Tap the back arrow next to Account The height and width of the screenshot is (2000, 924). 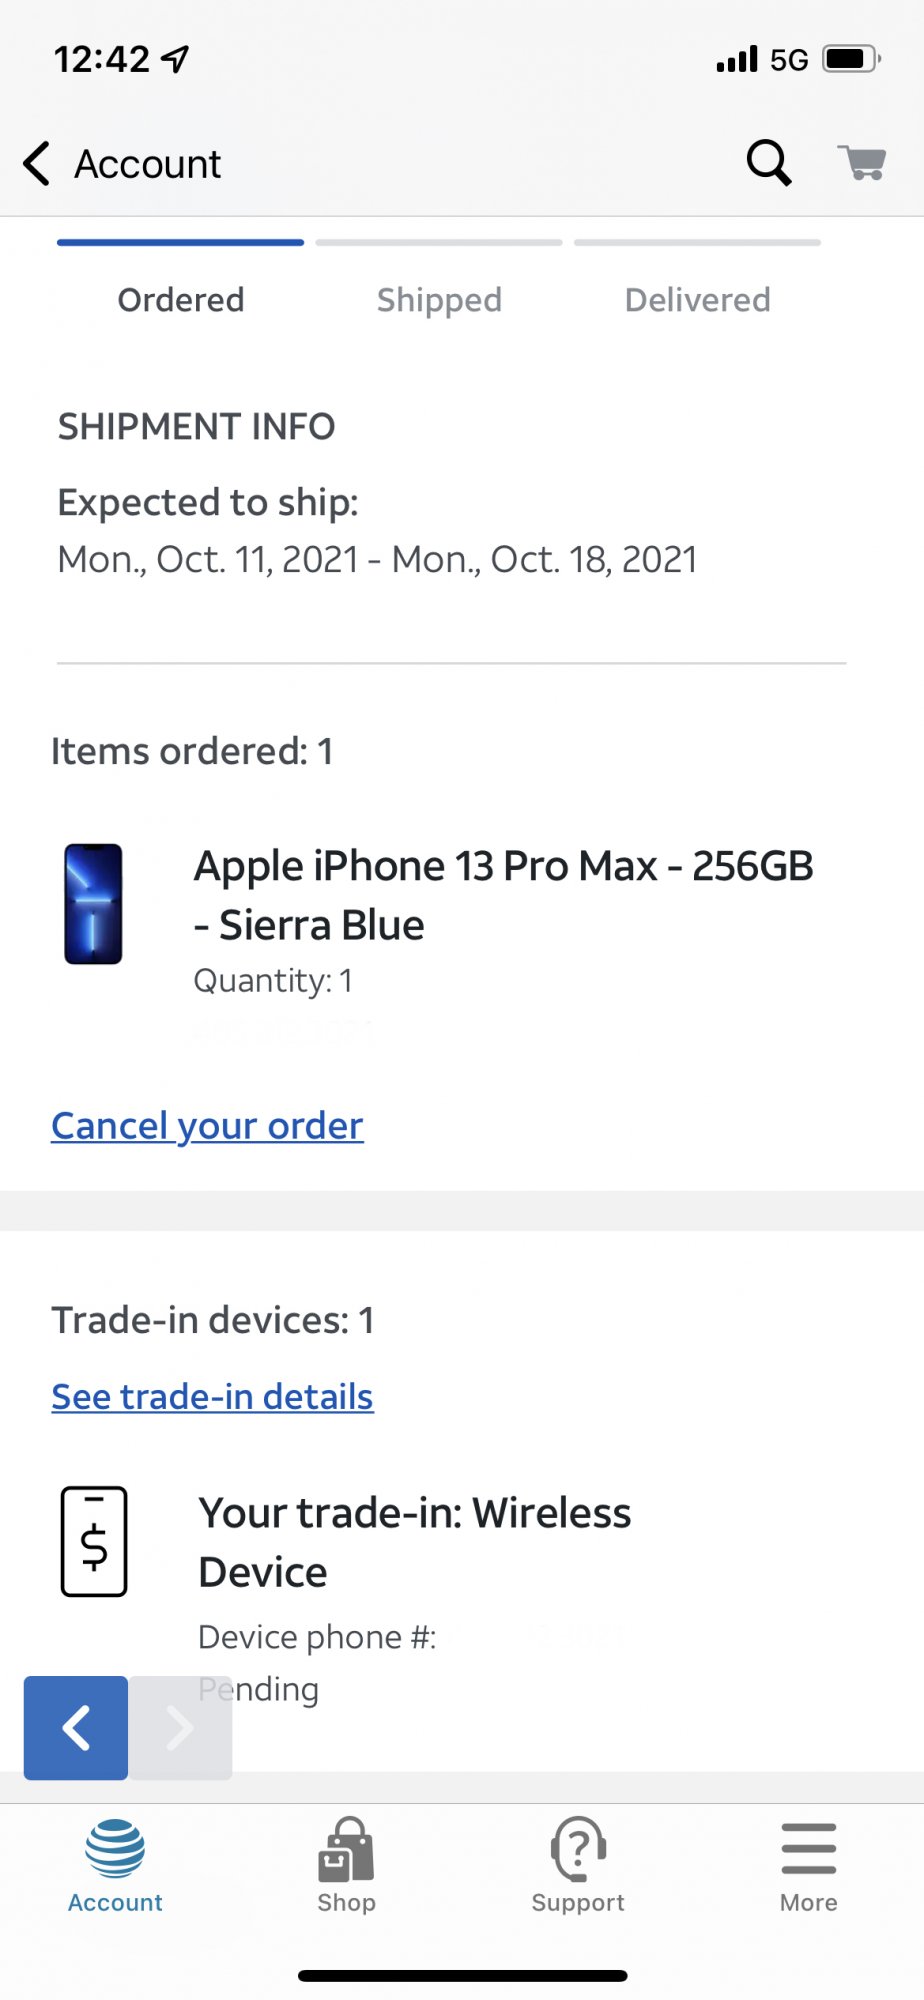click(x=37, y=163)
